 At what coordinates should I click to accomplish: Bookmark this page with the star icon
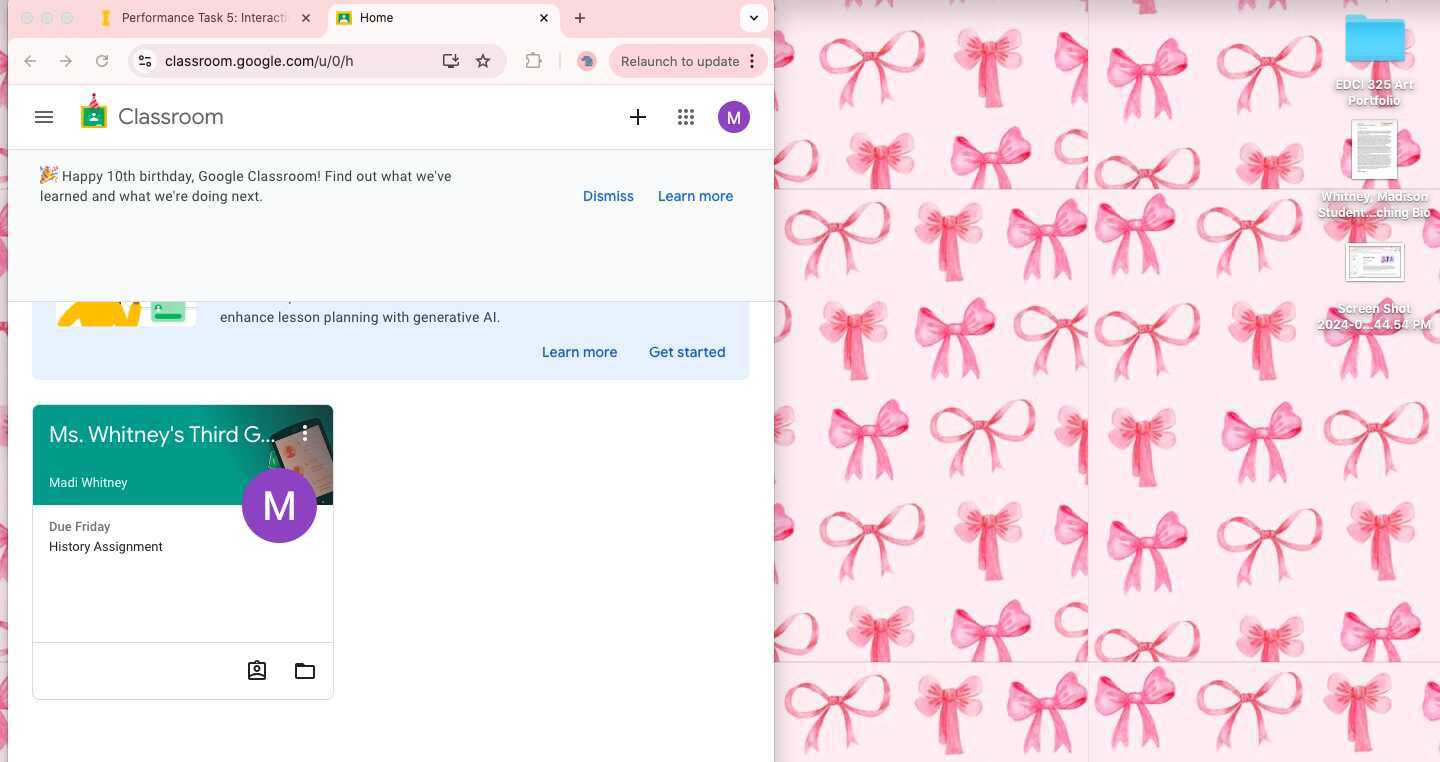point(483,61)
